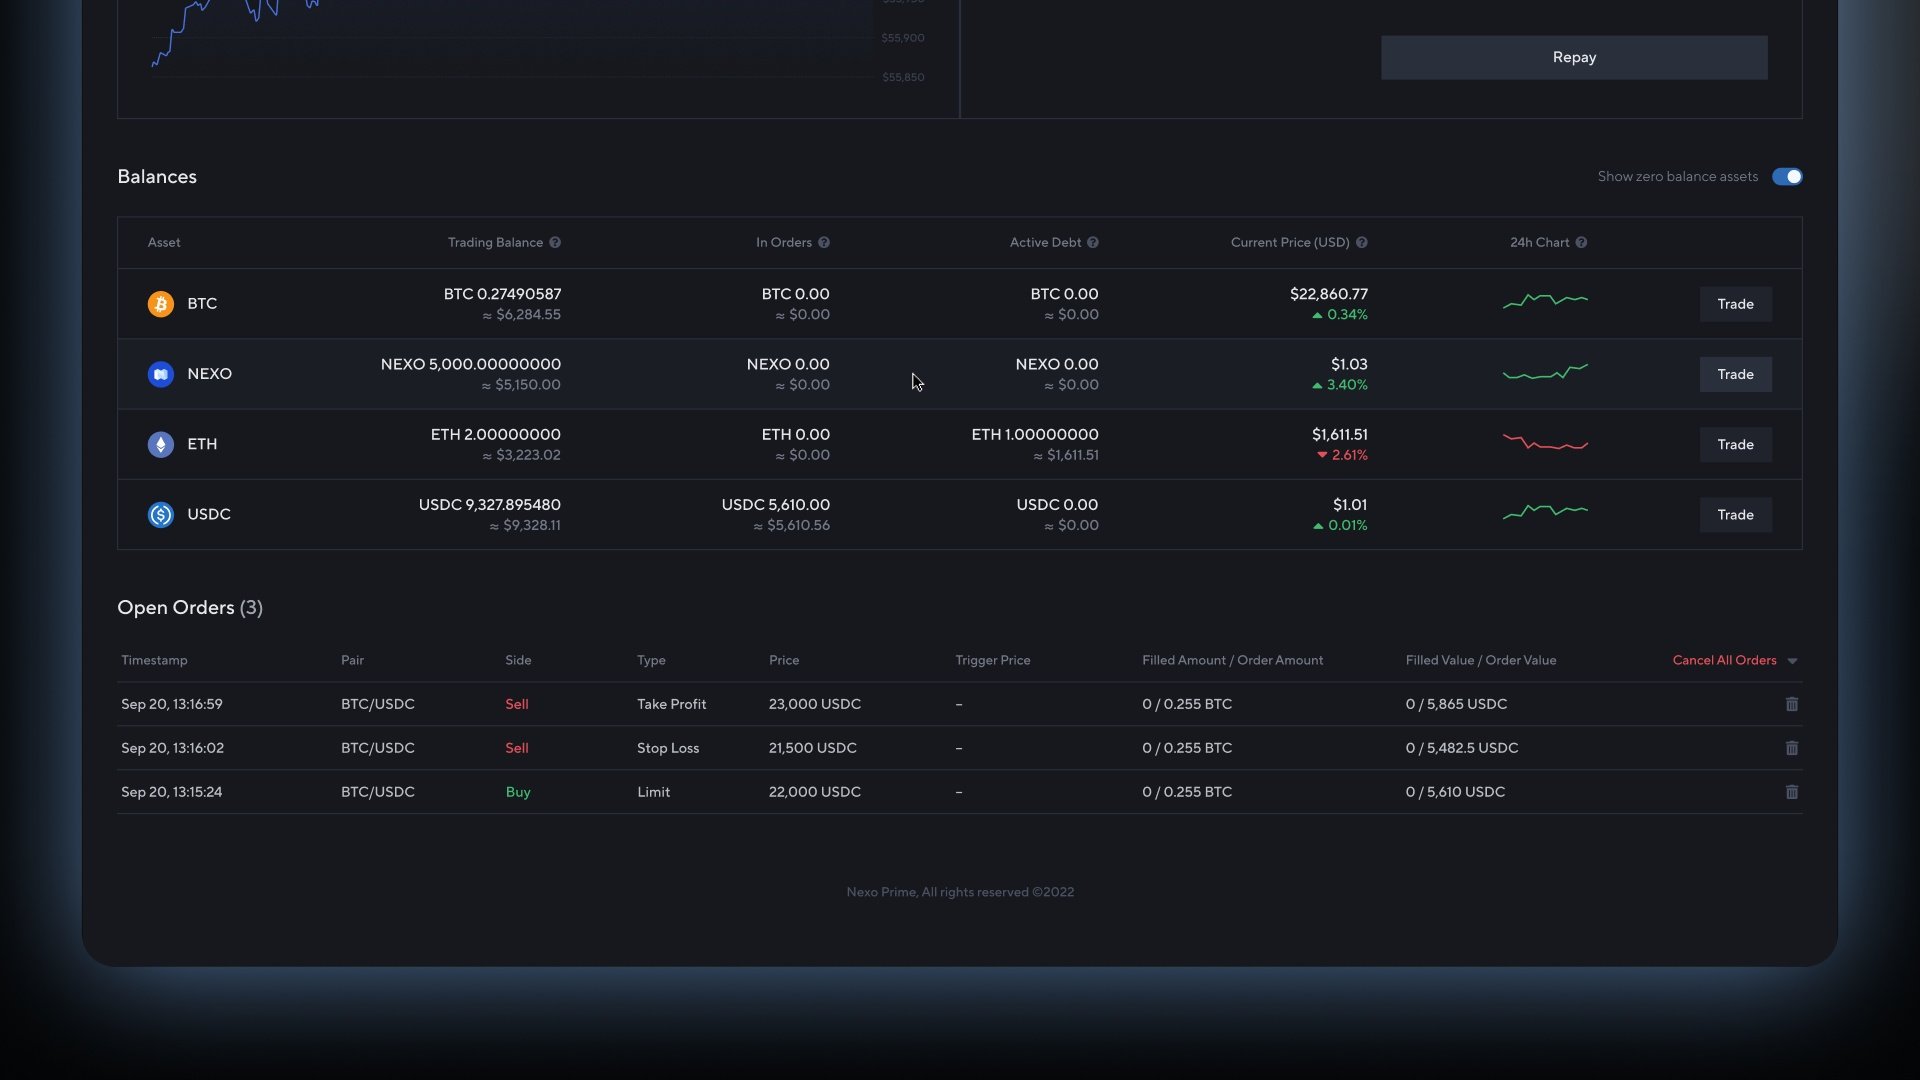This screenshot has width=1920, height=1080.
Task: Click the $1,611.51 ETH price
Action: click(x=1339, y=434)
